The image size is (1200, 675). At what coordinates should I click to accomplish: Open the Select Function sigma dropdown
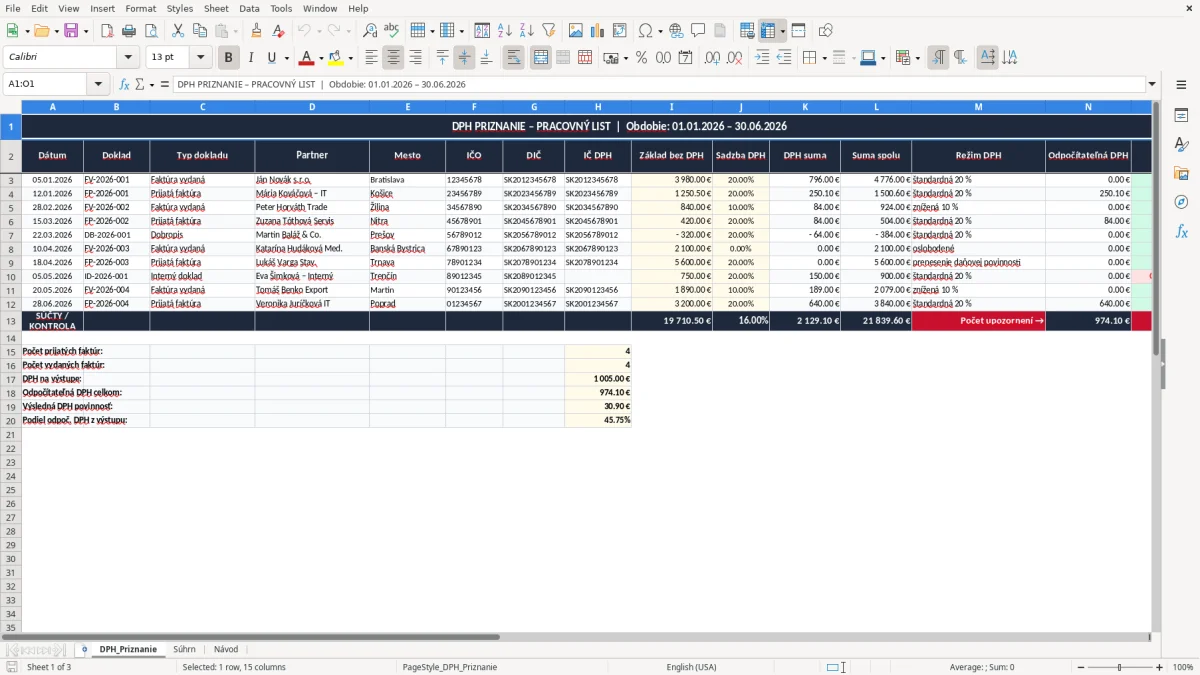pyautogui.click(x=151, y=84)
